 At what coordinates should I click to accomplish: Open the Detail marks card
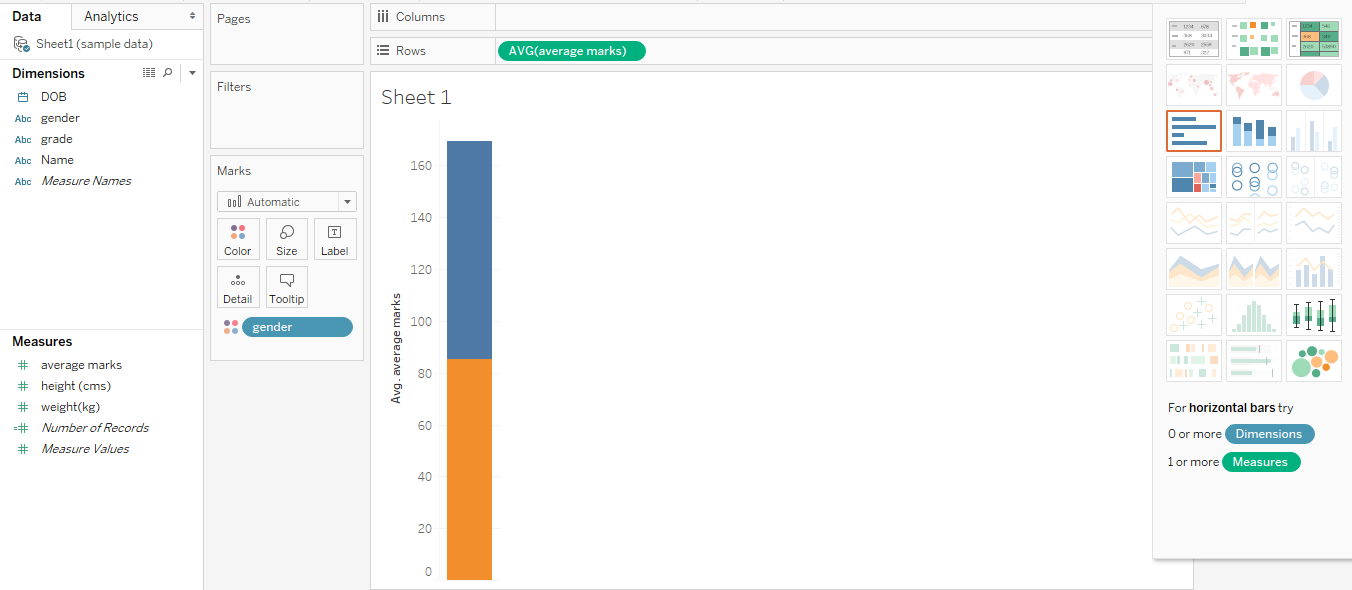coord(238,287)
